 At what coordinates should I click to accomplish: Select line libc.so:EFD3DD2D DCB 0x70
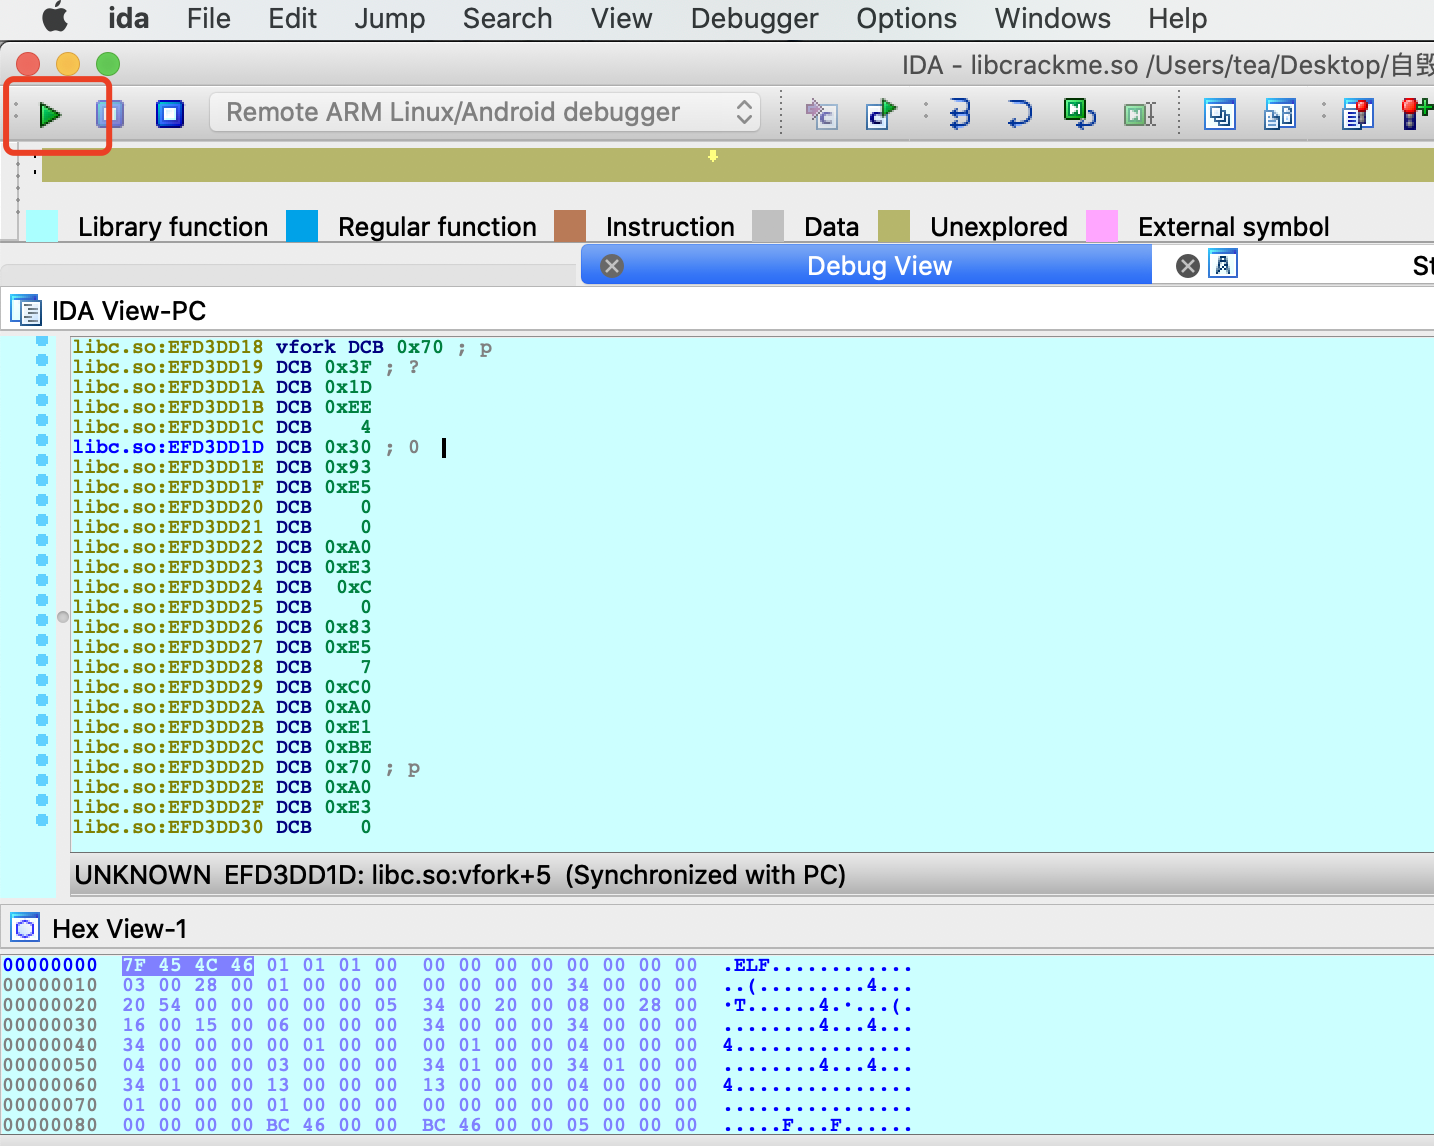coord(246,767)
